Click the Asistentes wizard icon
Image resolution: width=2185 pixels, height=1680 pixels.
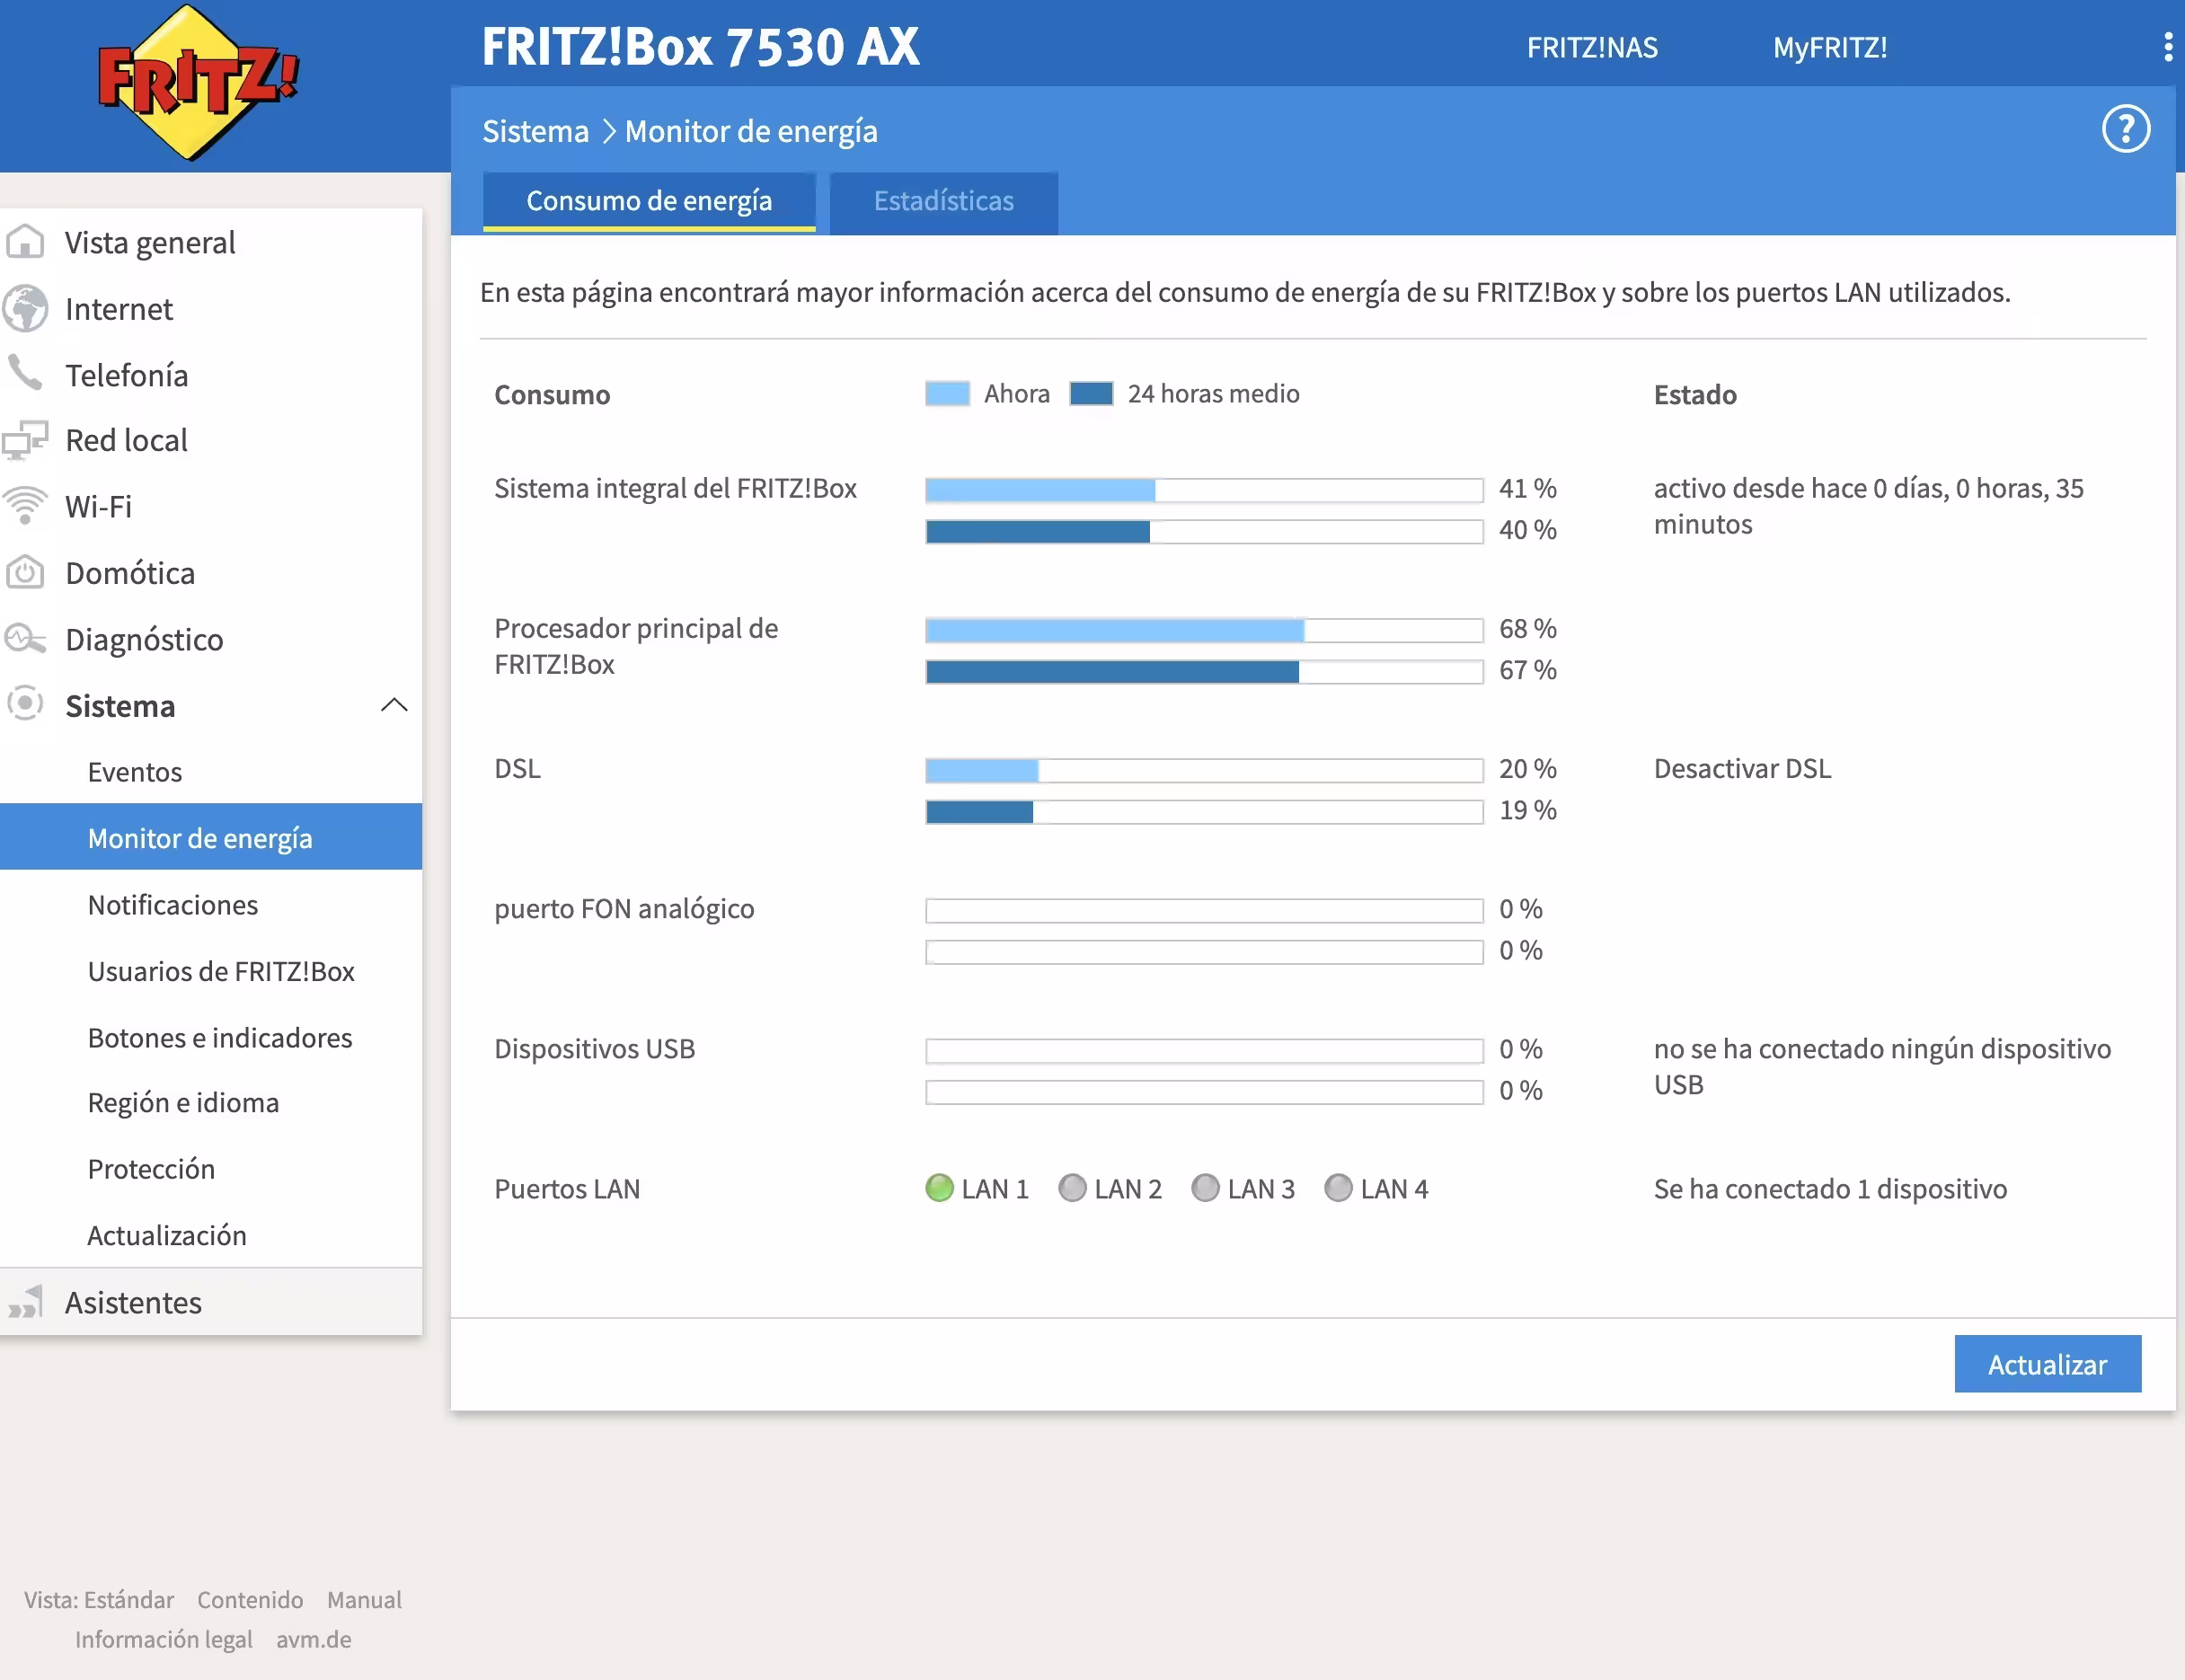tap(25, 1302)
